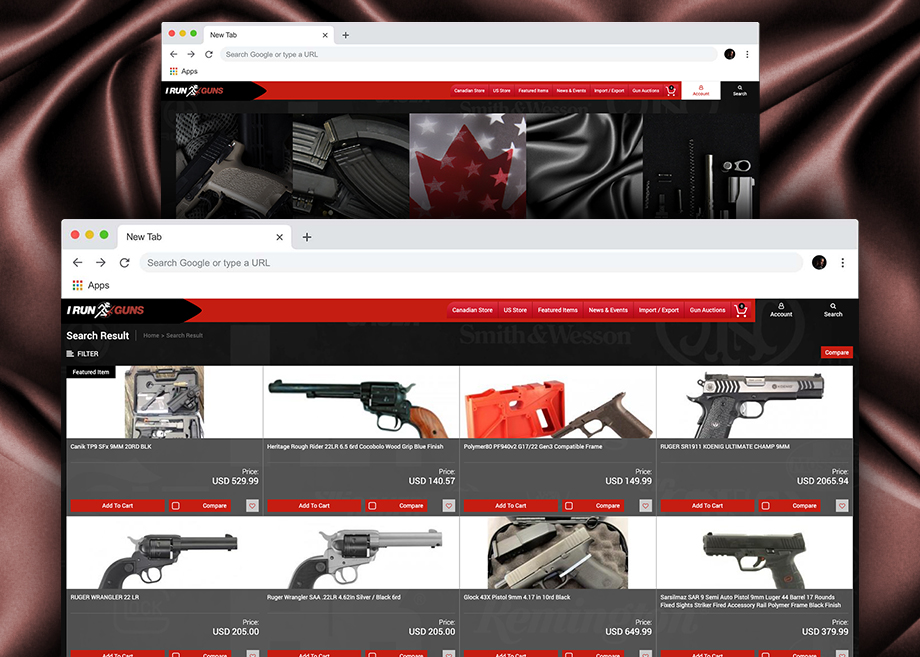Favorite the Ruger SR1911 Koenig with heart icon
The image size is (920, 657).
pos(842,506)
